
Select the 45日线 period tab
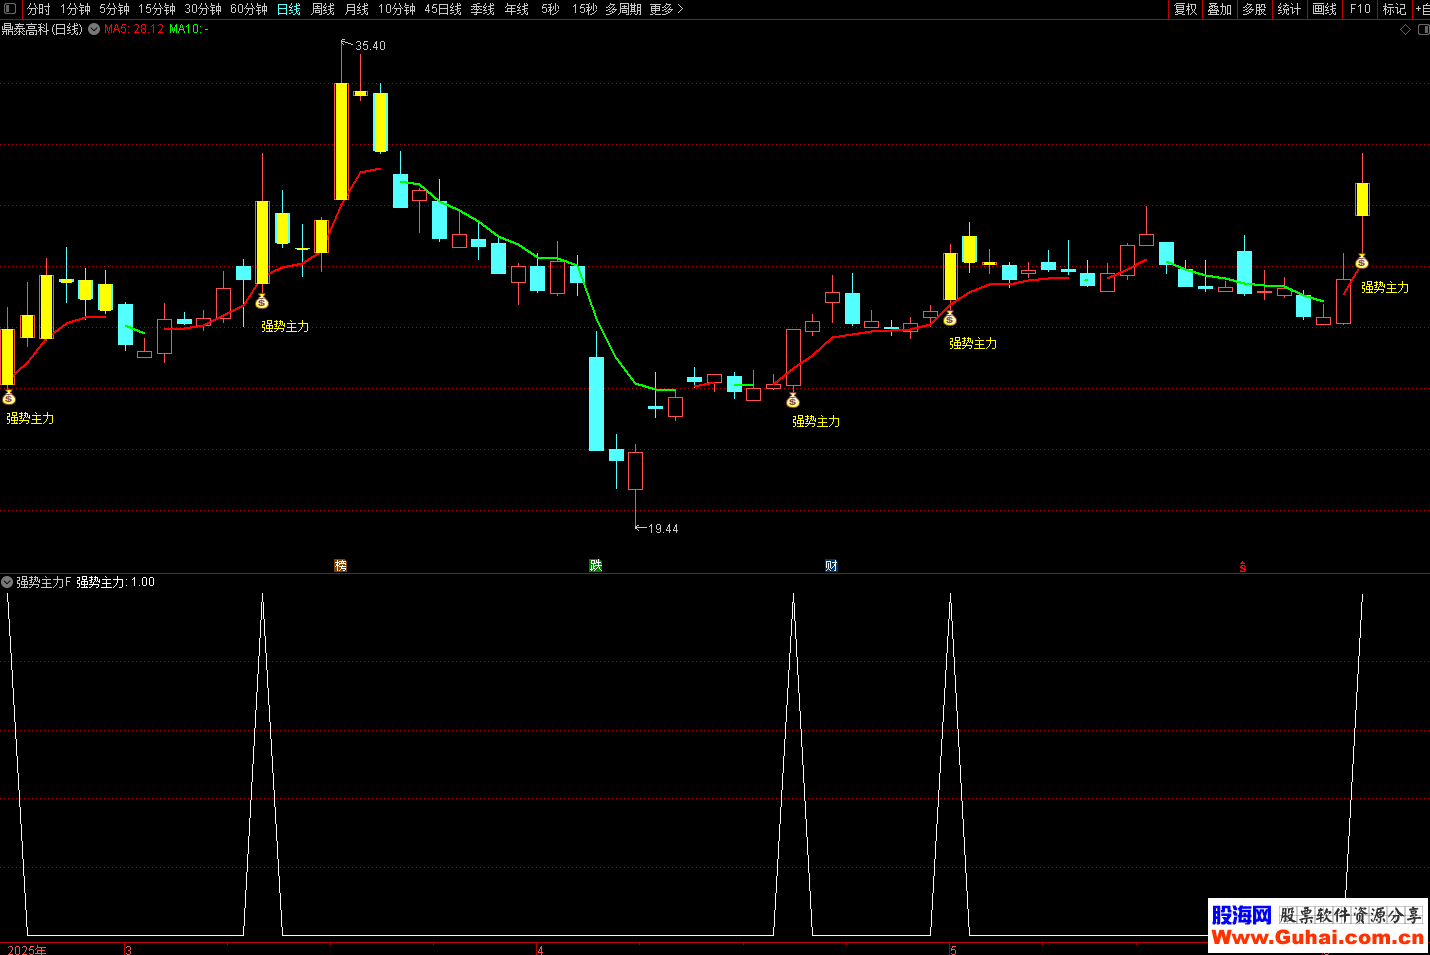click(443, 9)
